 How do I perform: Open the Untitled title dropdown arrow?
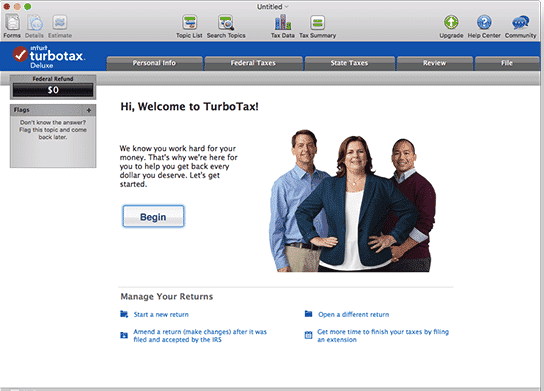287,7
